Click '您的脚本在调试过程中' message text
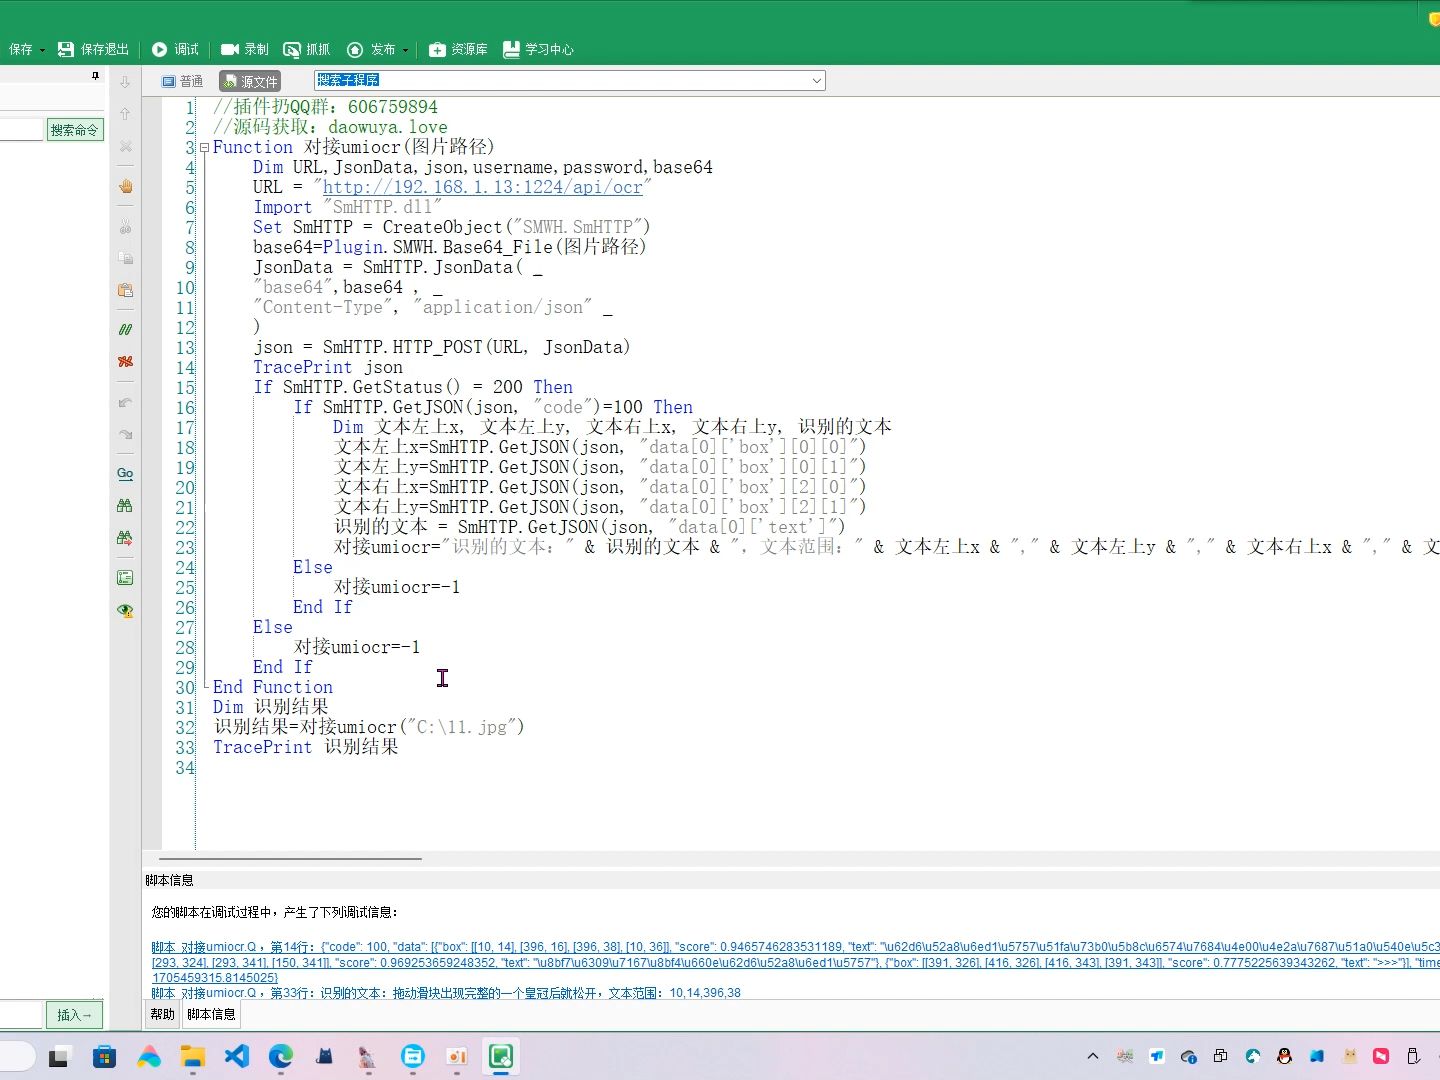The image size is (1440, 1080). (x=275, y=912)
